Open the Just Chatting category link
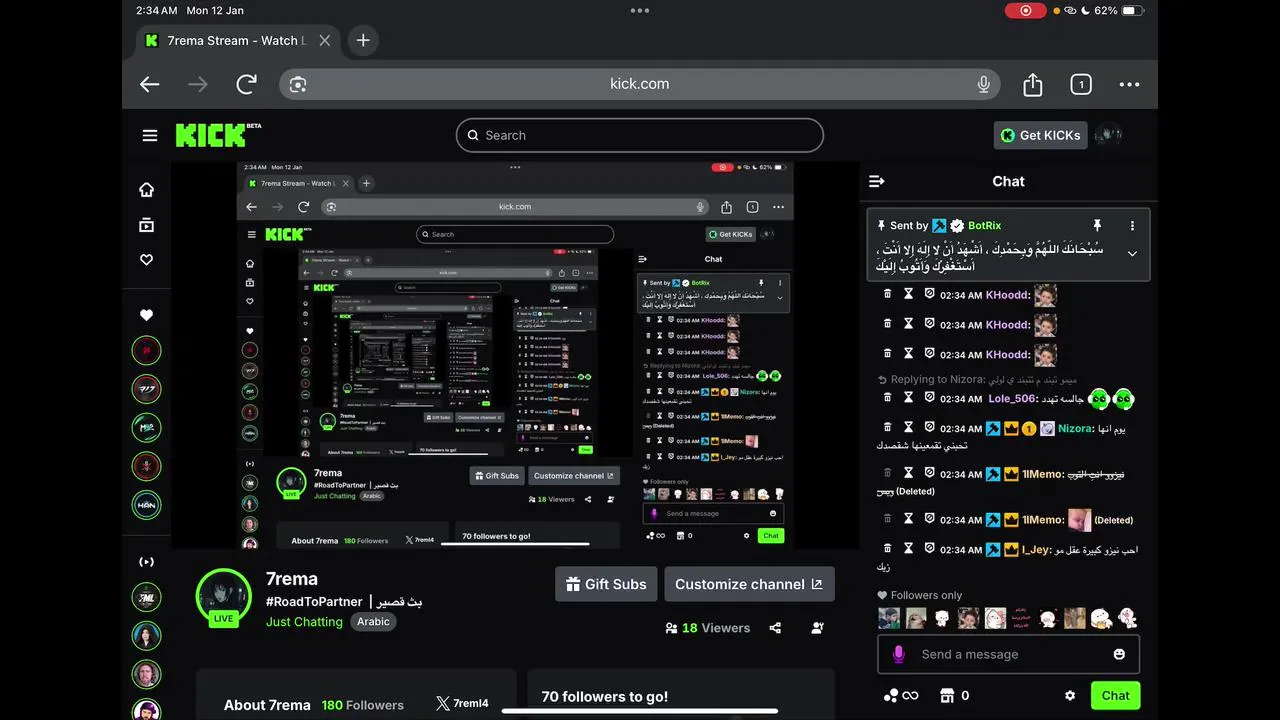The image size is (1280, 720). (304, 622)
